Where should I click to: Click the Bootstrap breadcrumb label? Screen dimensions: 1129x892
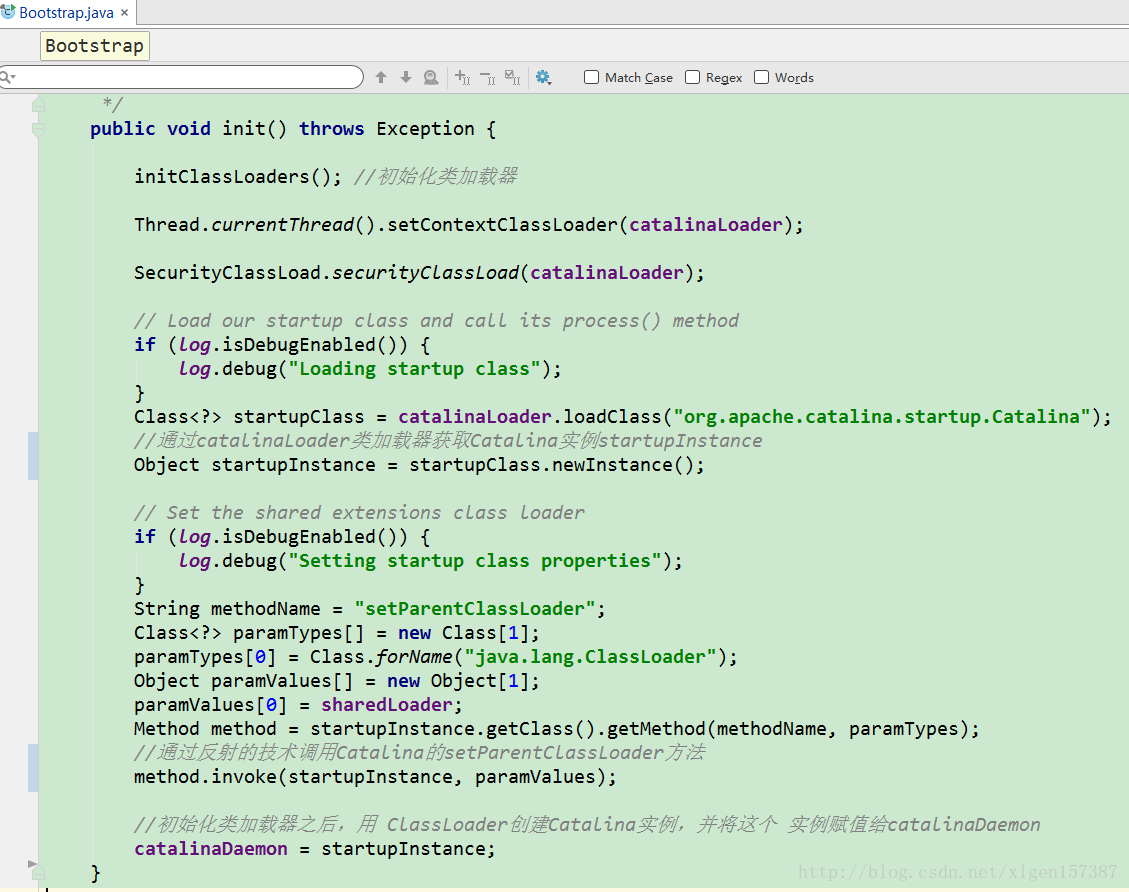pyautogui.click(x=94, y=46)
